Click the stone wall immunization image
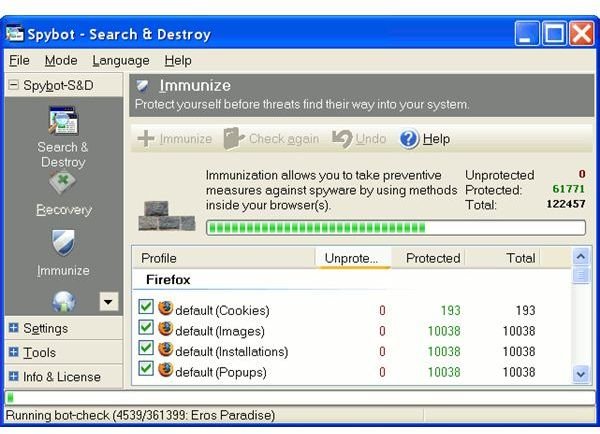The height and width of the screenshot is (434, 600). click(x=167, y=216)
